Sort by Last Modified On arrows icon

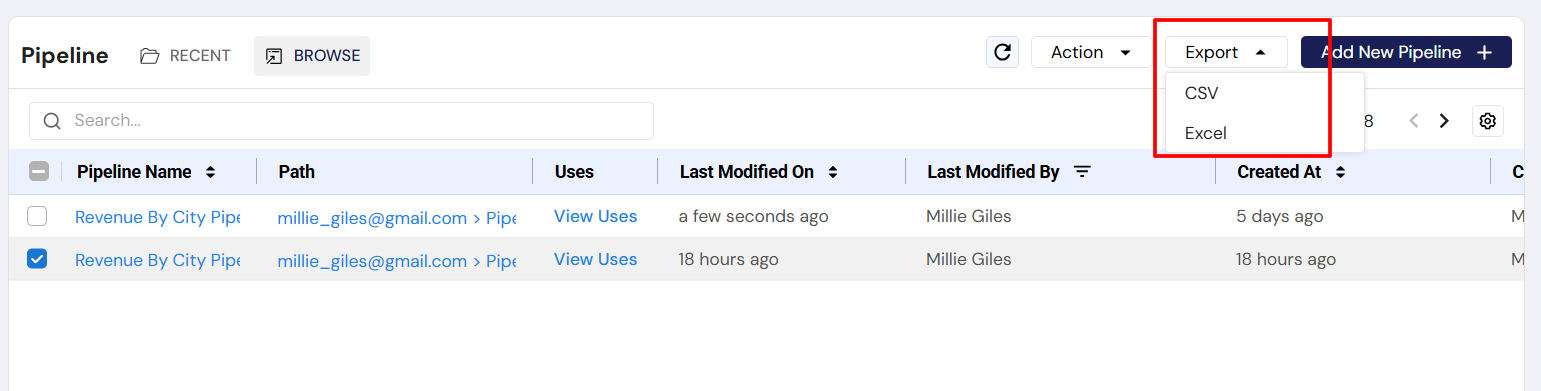832,172
